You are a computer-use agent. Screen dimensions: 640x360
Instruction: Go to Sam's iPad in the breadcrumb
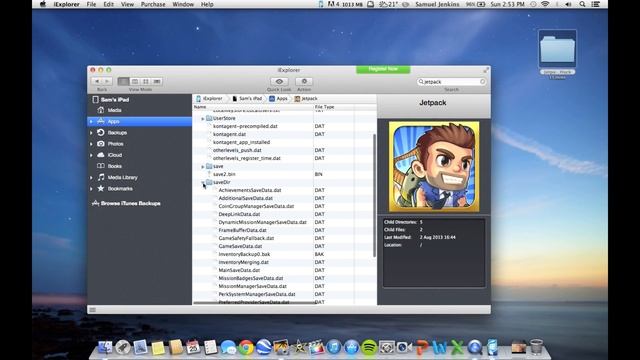pyautogui.click(x=247, y=98)
